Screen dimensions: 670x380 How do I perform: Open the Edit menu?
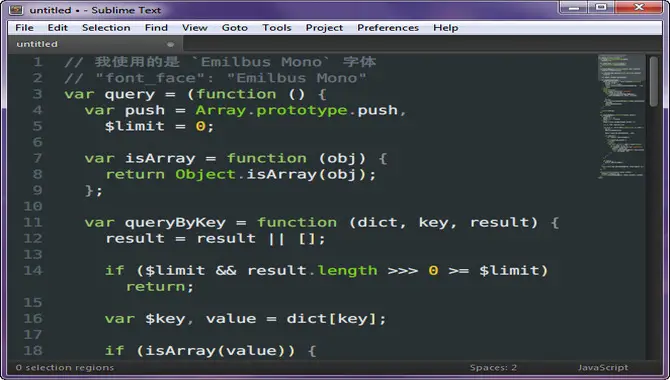pos(58,27)
